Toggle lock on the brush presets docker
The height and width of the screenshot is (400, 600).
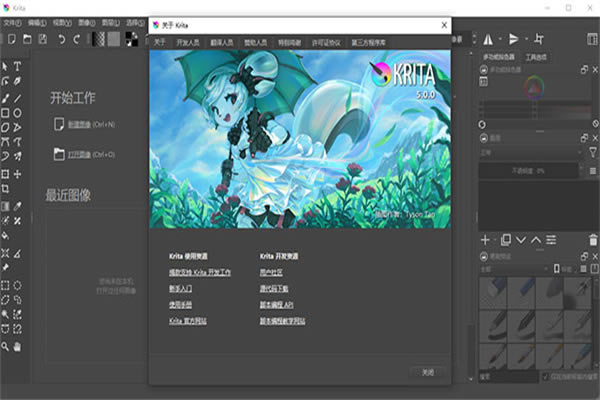coord(484,256)
